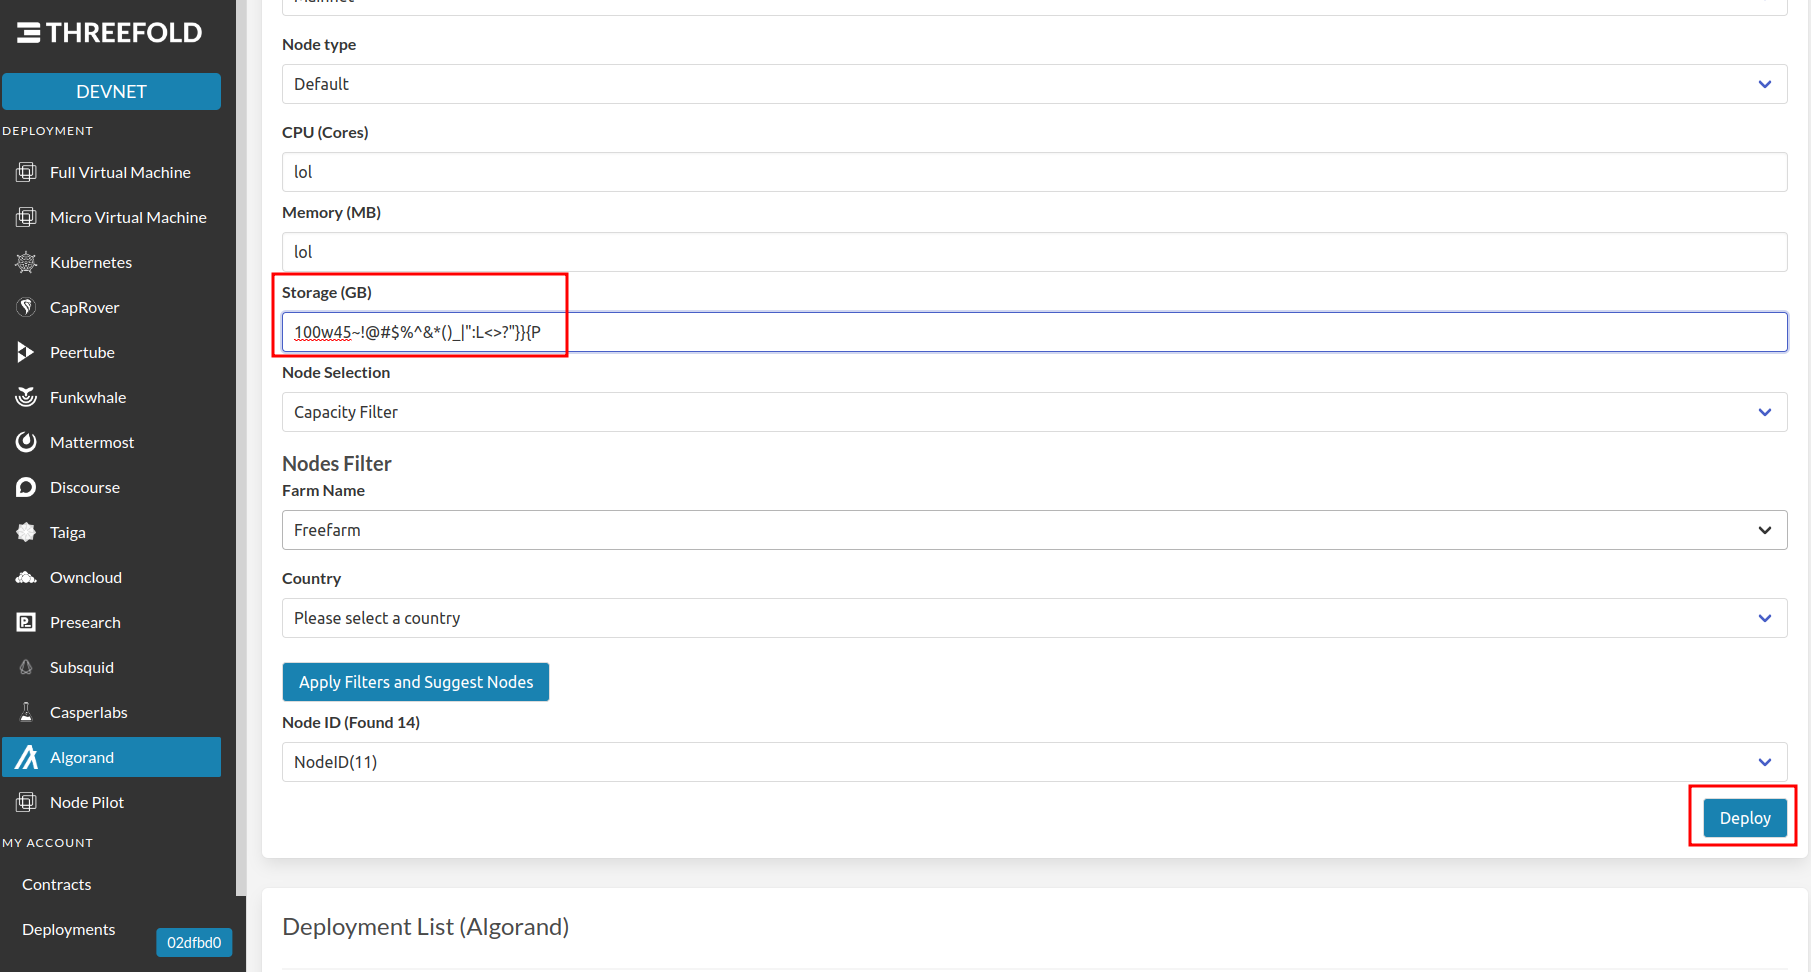Image resolution: width=1811 pixels, height=972 pixels.
Task: Expand the Node type dropdown
Action: [x=1763, y=84]
